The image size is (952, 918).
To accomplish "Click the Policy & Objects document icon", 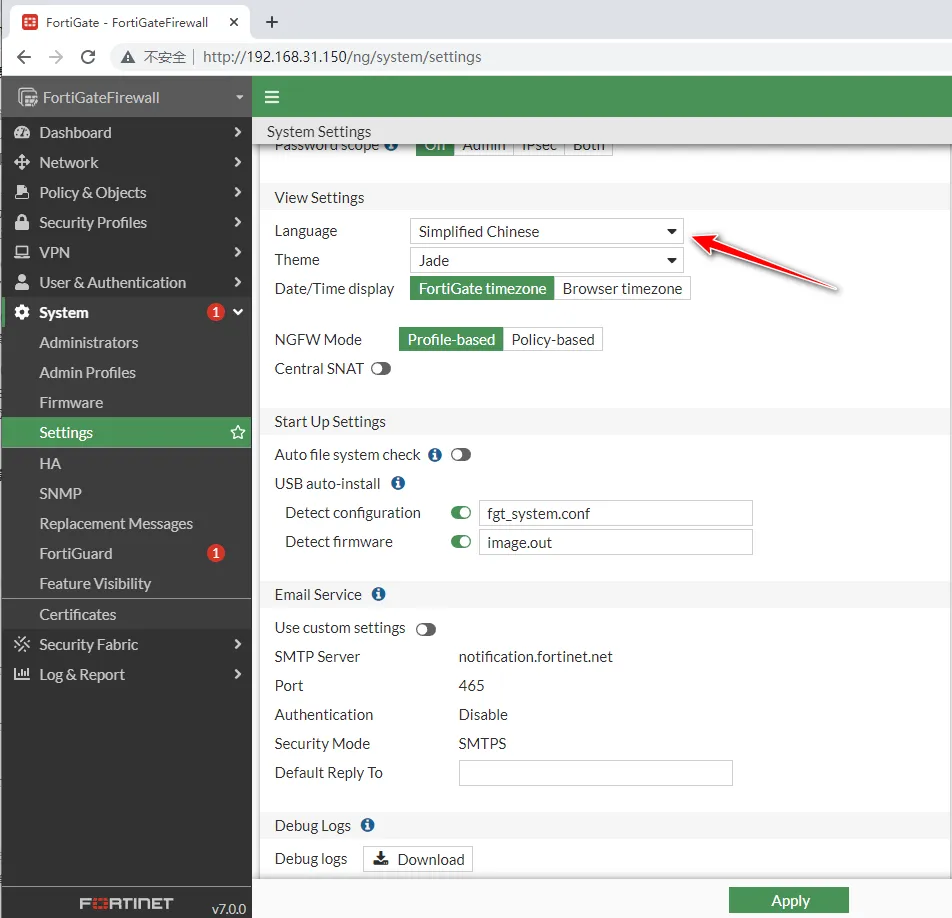I will click(22, 192).
